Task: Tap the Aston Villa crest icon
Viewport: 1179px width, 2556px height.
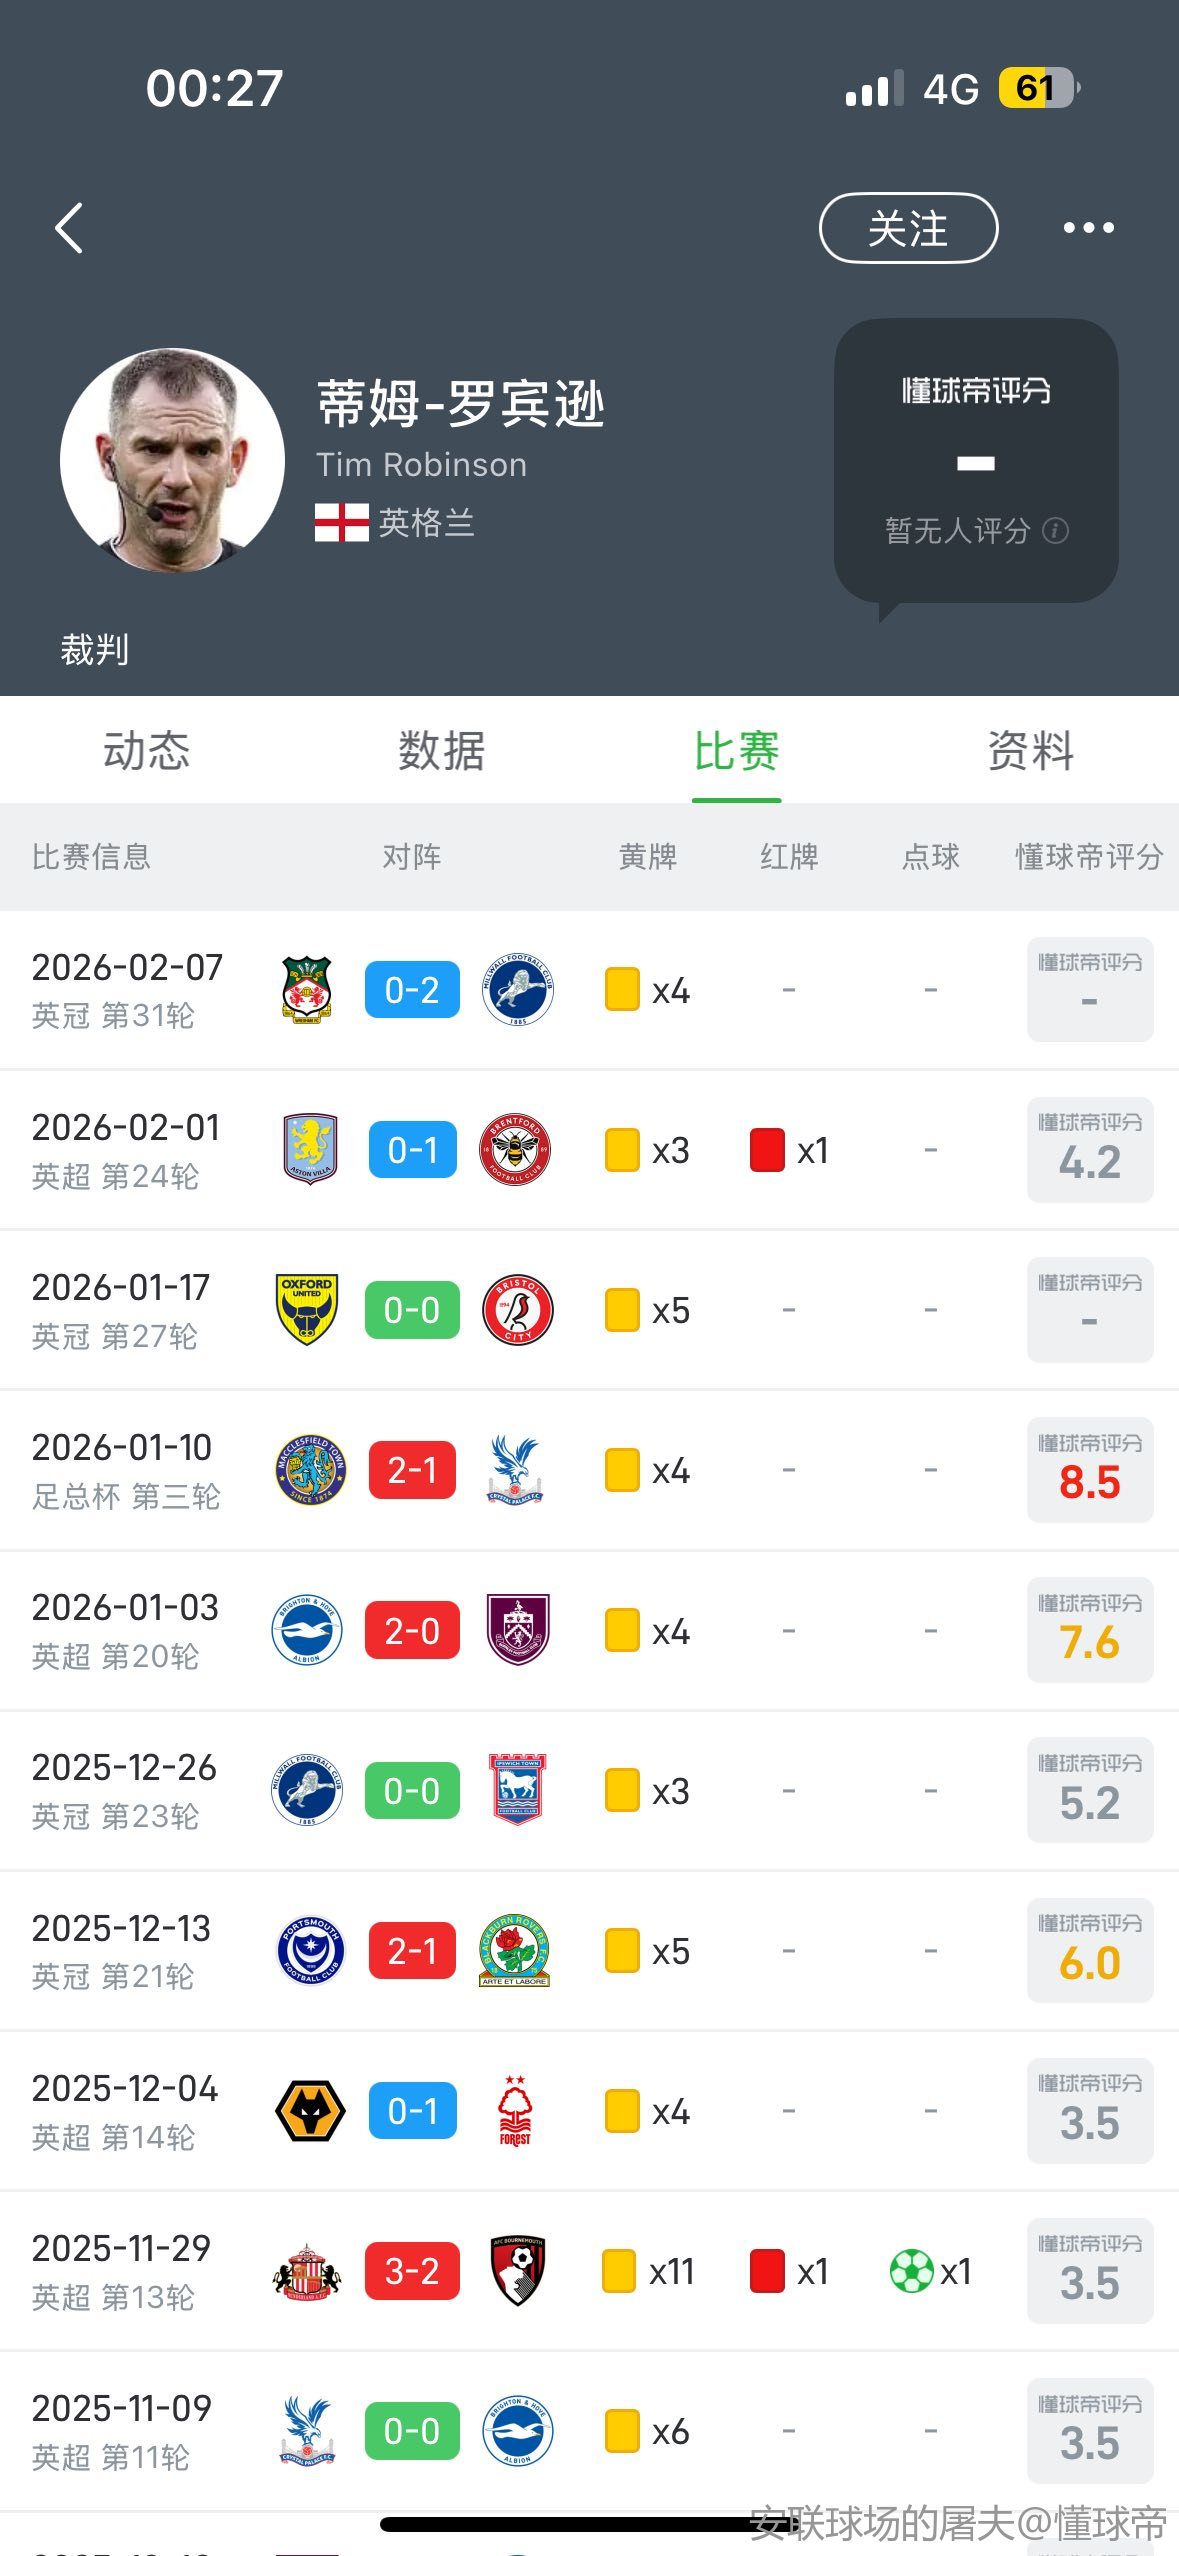Action: 310,1150
